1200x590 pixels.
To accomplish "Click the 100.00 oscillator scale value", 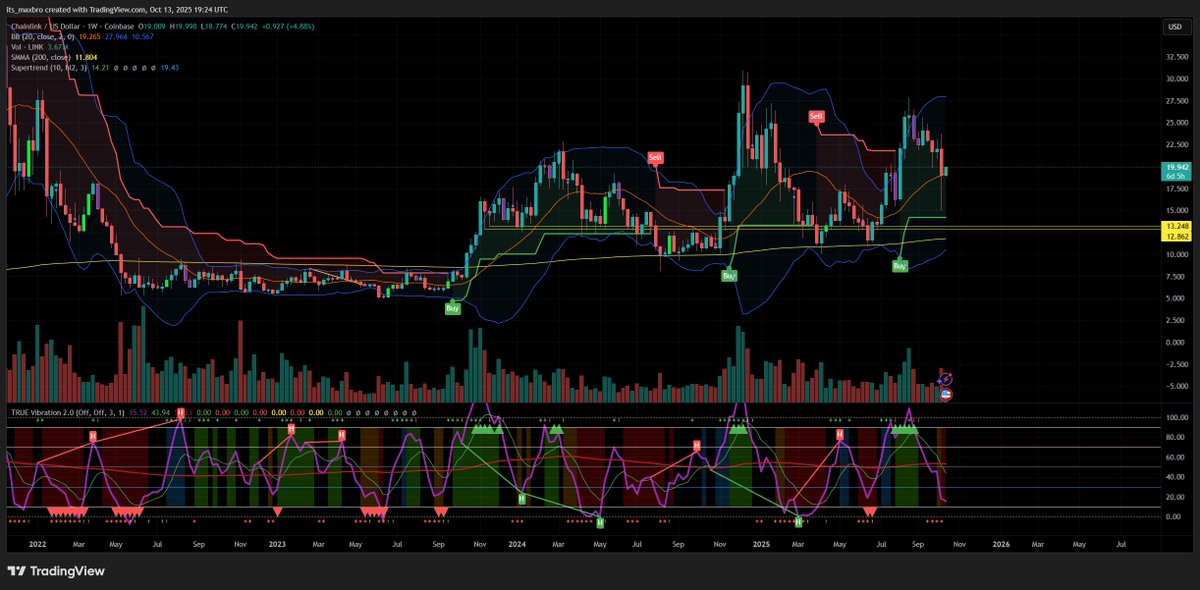I will (1176, 418).
